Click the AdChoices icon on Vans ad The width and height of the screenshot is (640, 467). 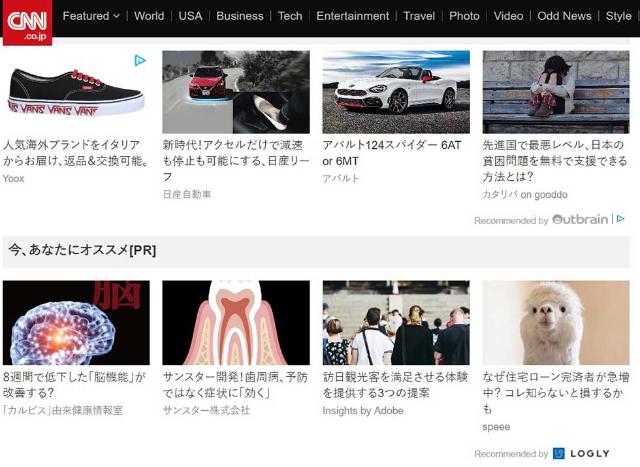click(x=140, y=61)
